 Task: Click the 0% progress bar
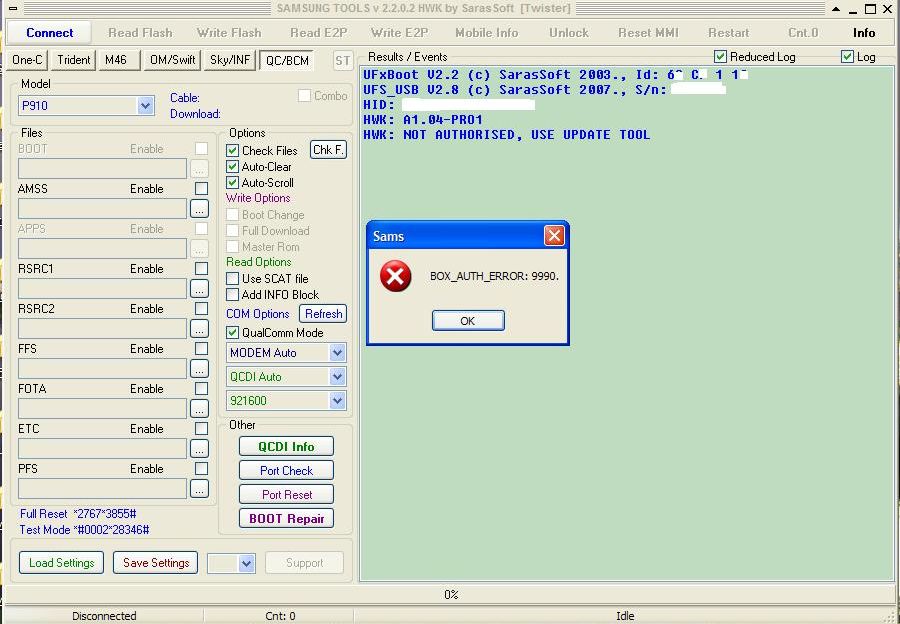pos(450,595)
